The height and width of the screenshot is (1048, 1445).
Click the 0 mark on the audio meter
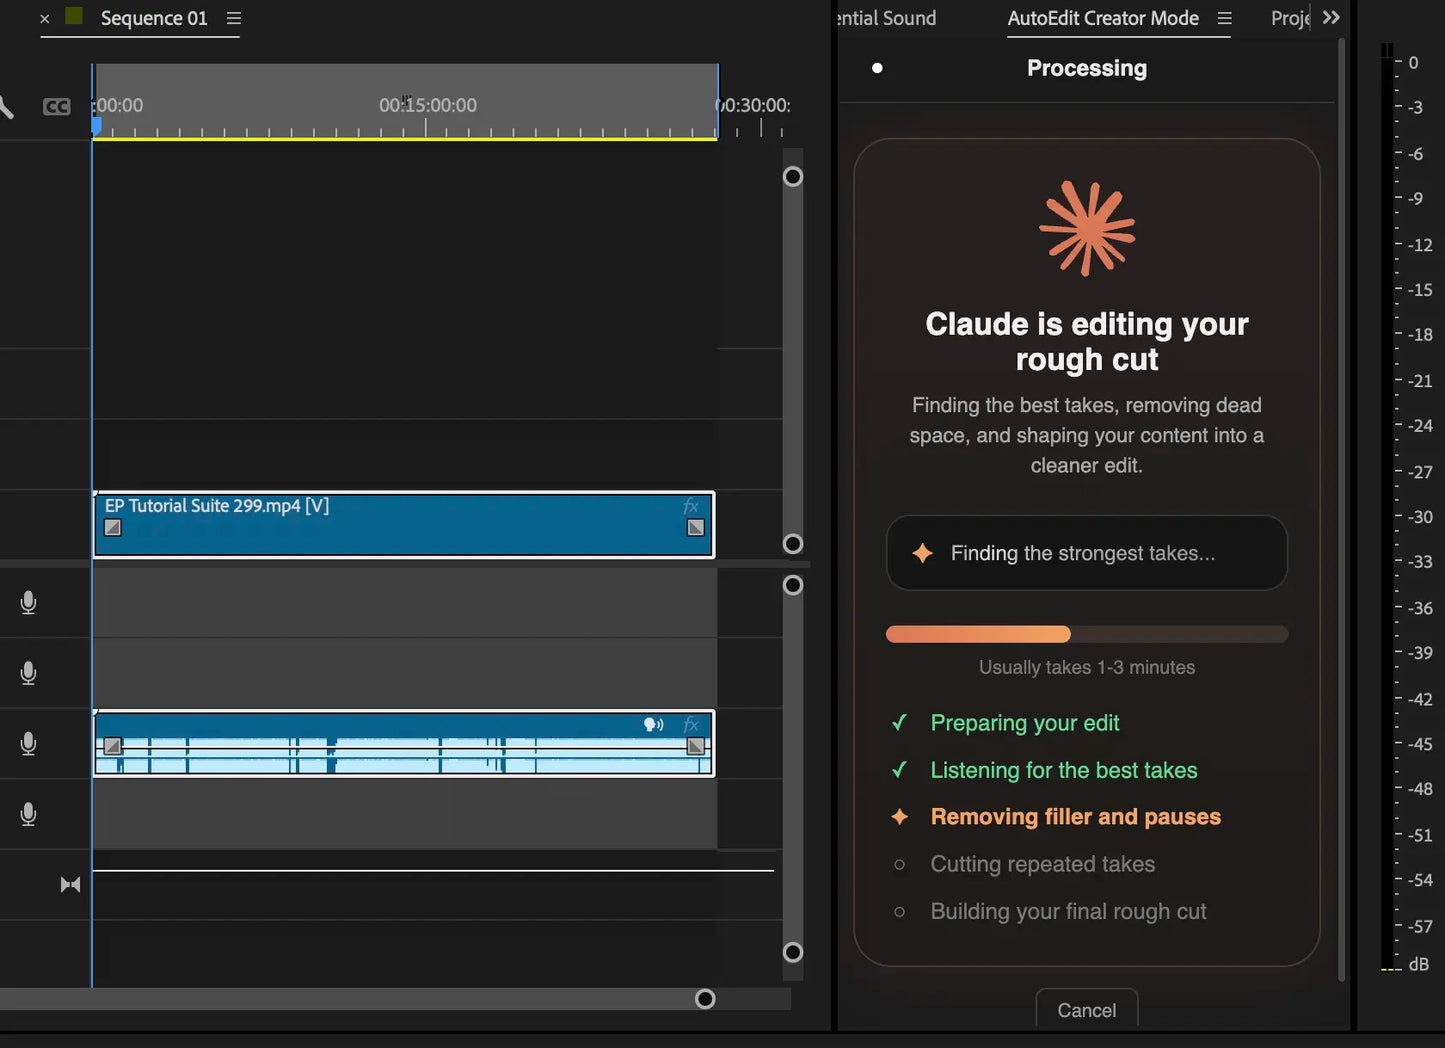pyautogui.click(x=1413, y=62)
